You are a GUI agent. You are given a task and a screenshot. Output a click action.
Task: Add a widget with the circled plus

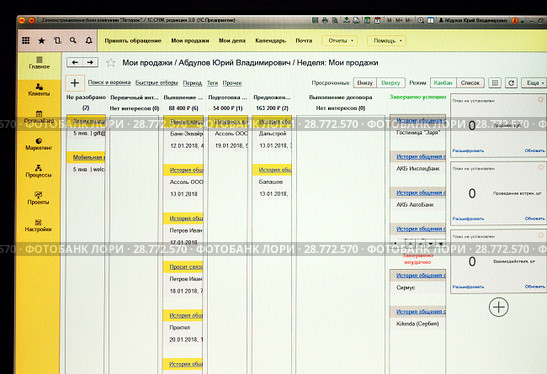(x=499, y=307)
